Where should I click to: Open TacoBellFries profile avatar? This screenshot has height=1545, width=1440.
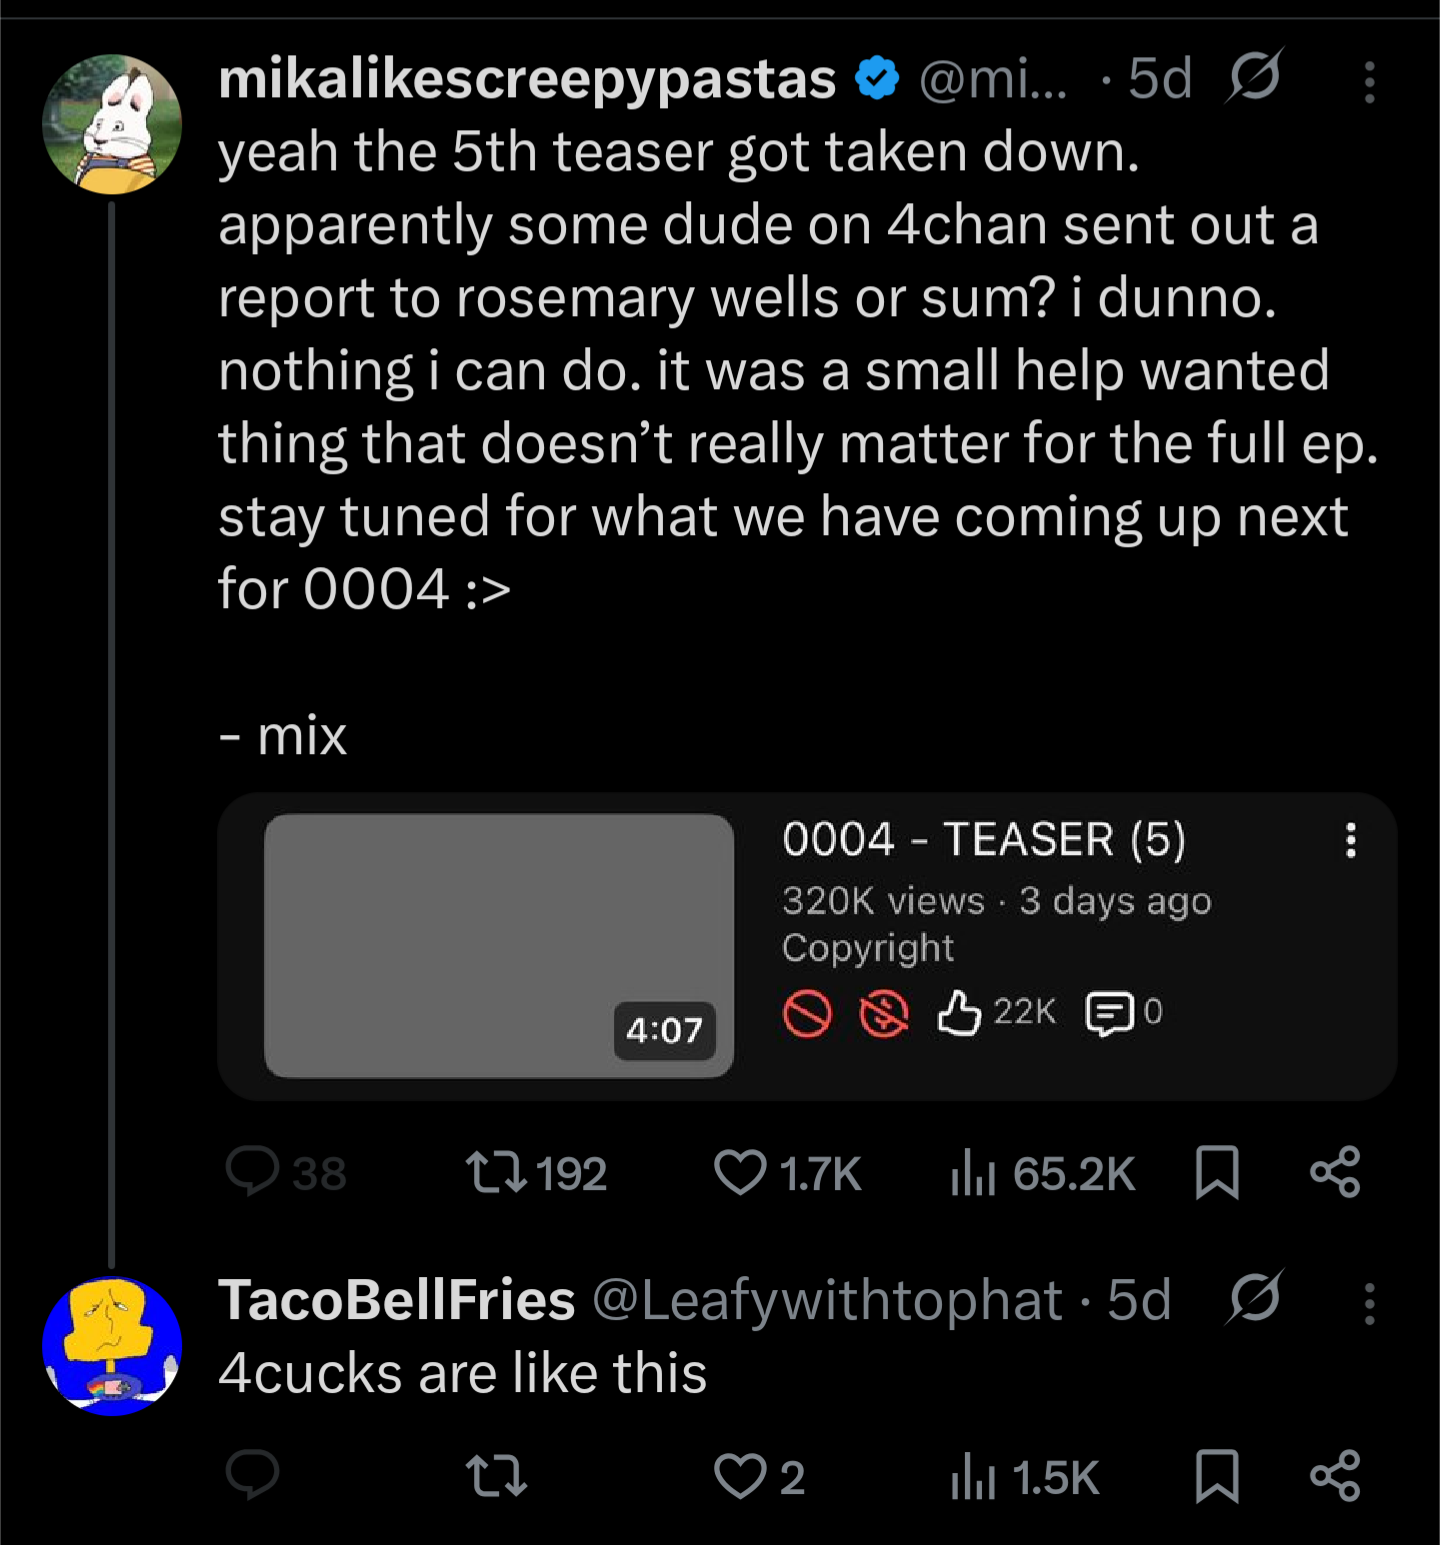112,1346
